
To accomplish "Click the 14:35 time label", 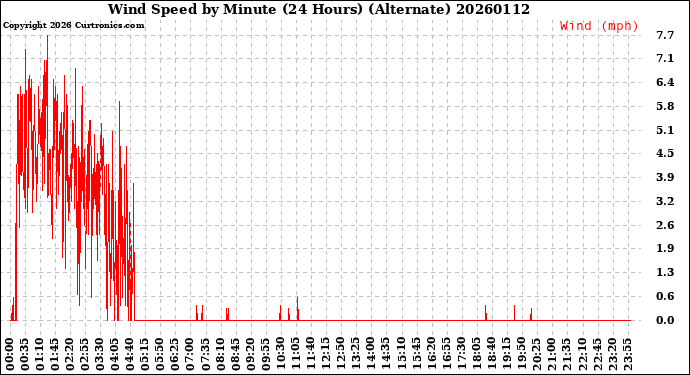I will point(386,354).
